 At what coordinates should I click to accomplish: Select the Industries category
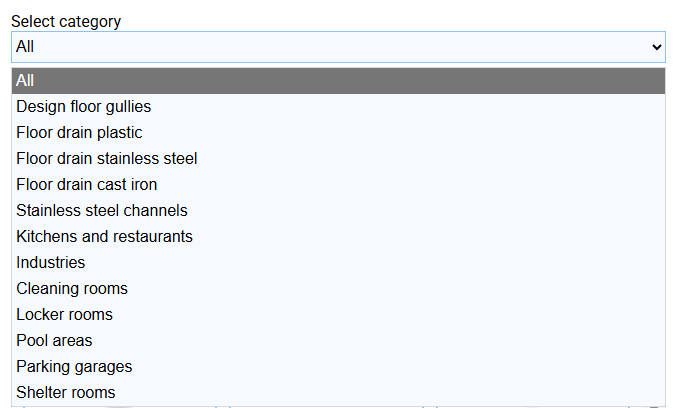[51, 262]
